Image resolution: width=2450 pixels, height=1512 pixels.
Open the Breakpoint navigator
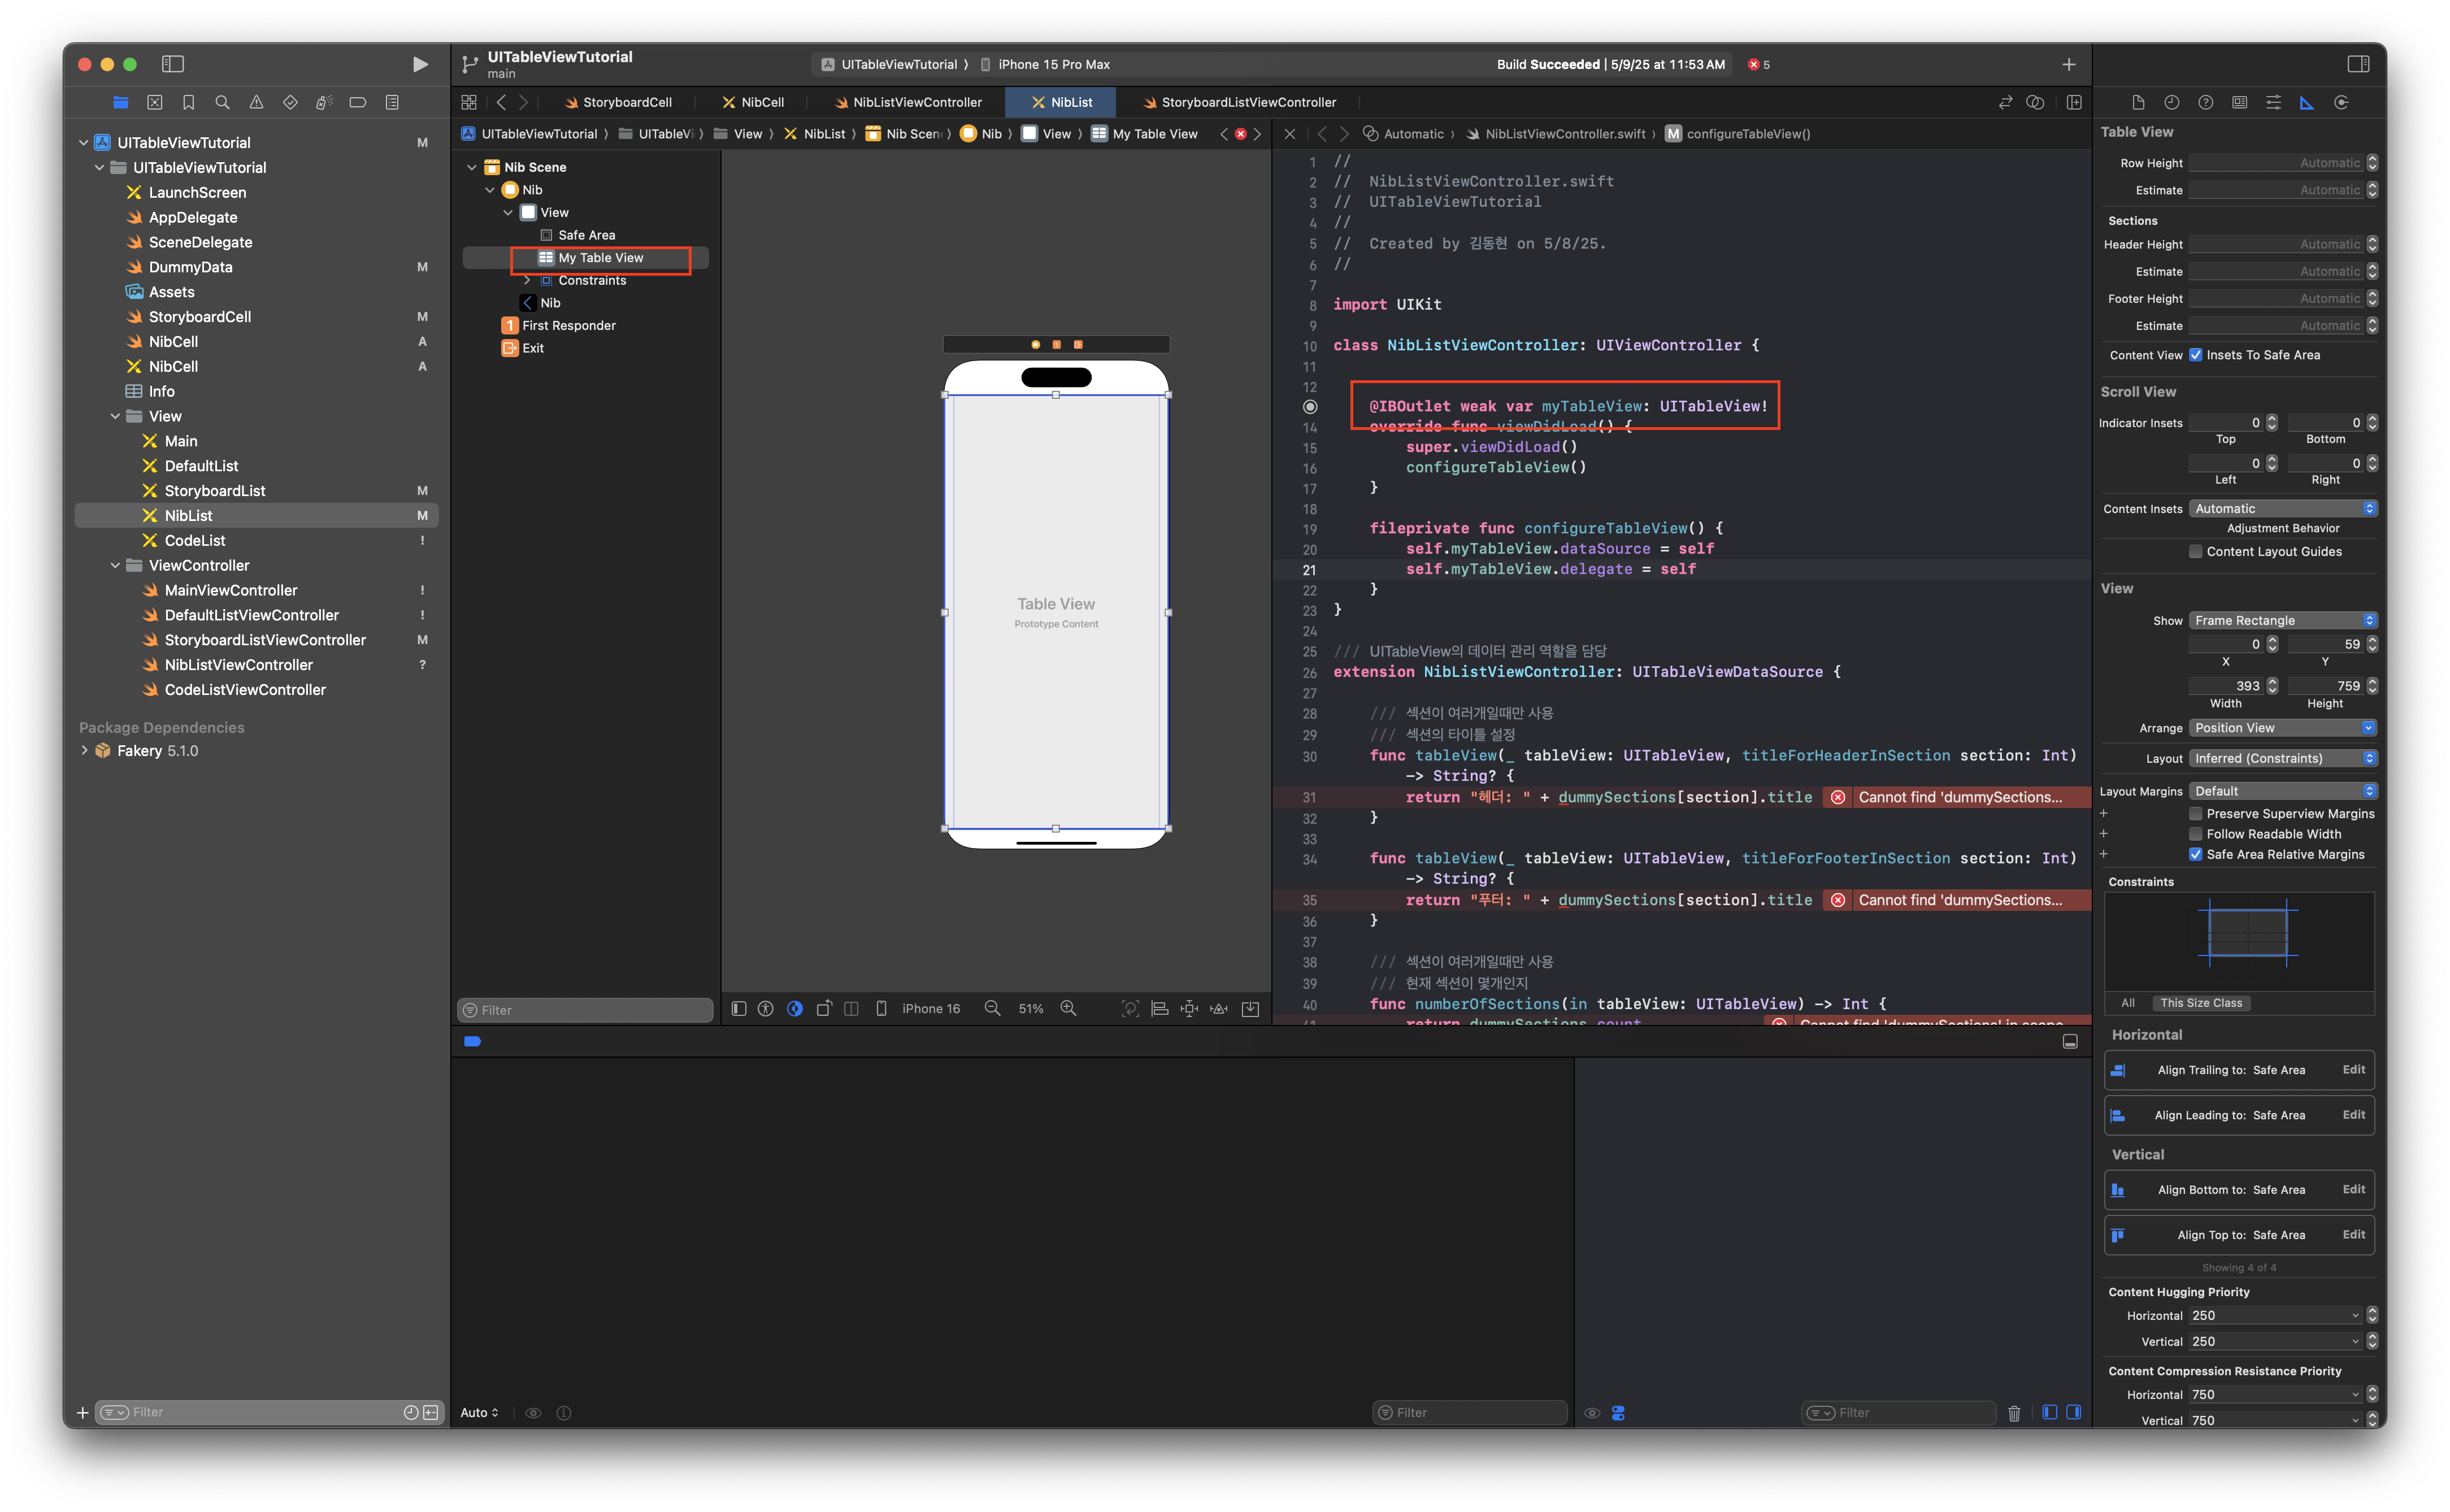[x=358, y=102]
